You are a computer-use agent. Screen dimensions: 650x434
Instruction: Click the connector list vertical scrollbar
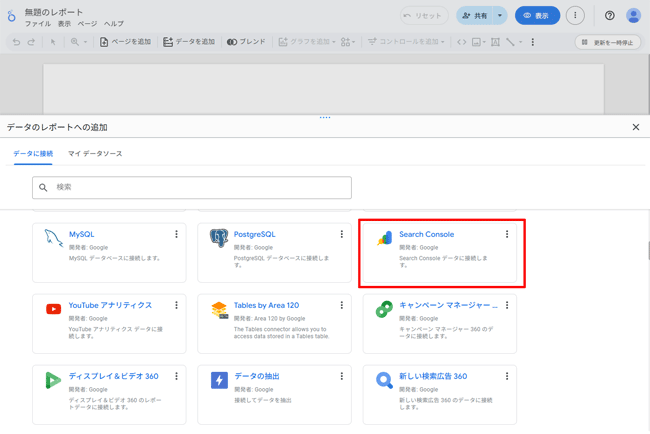pyautogui.click(x=648, y=250)
